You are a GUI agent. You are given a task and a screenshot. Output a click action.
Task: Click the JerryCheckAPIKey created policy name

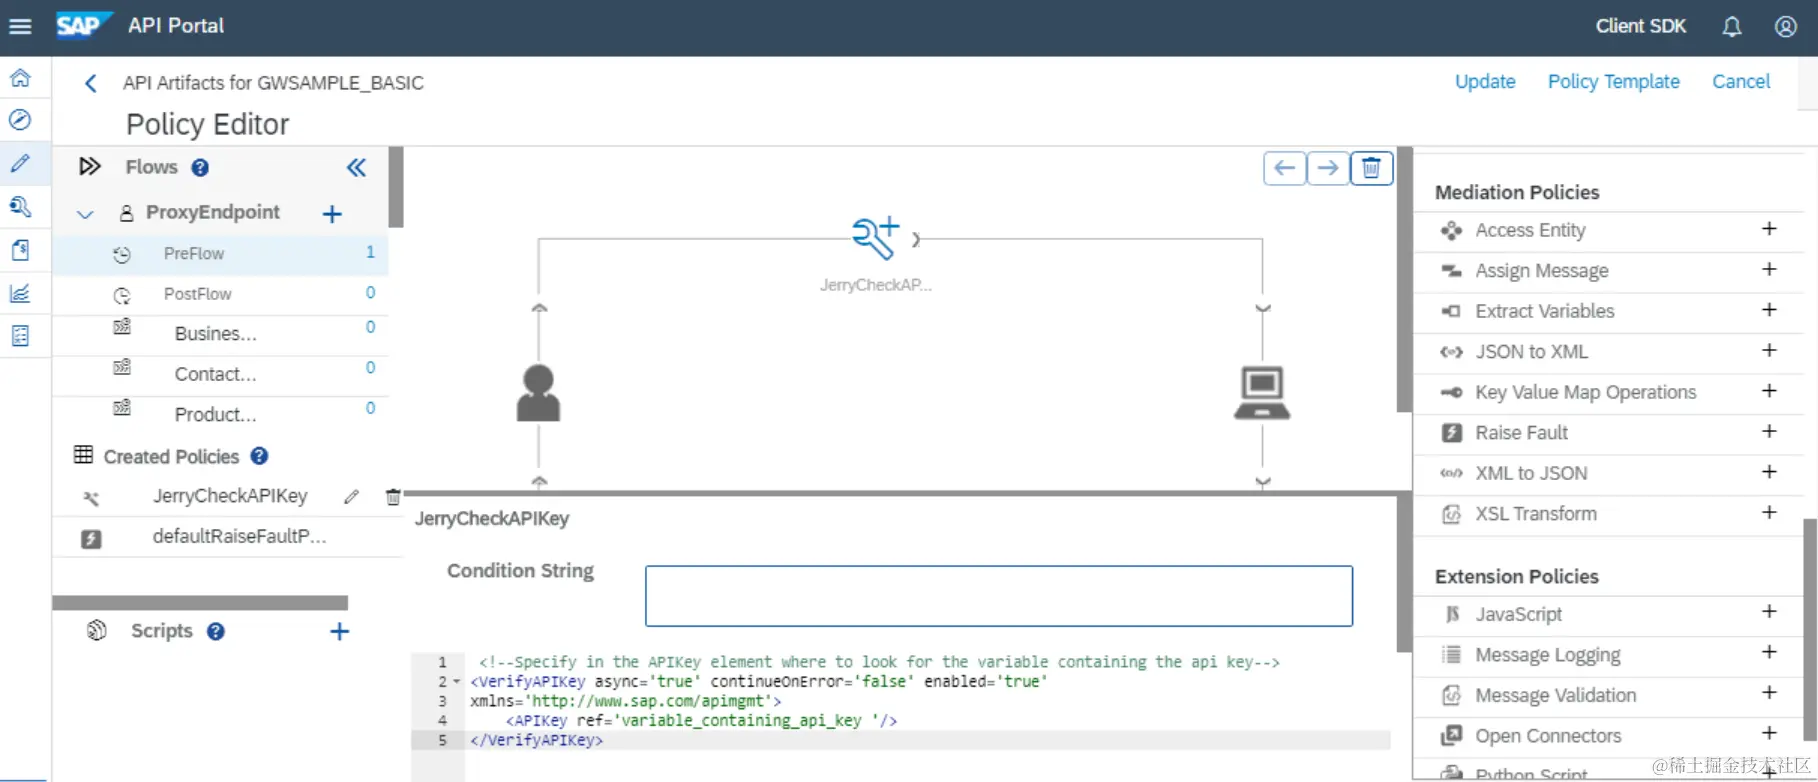pyautogui.click(x=230, y=496)
